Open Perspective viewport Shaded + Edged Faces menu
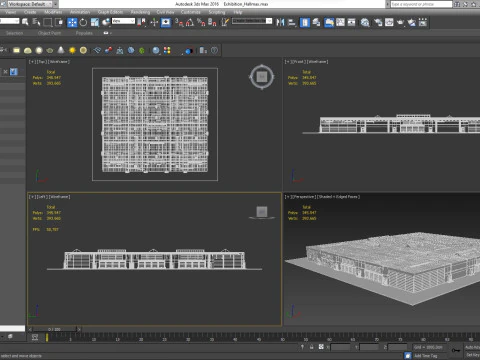Image resolution: width=480 pixels, height=360 pixels. tap(339, 197)
